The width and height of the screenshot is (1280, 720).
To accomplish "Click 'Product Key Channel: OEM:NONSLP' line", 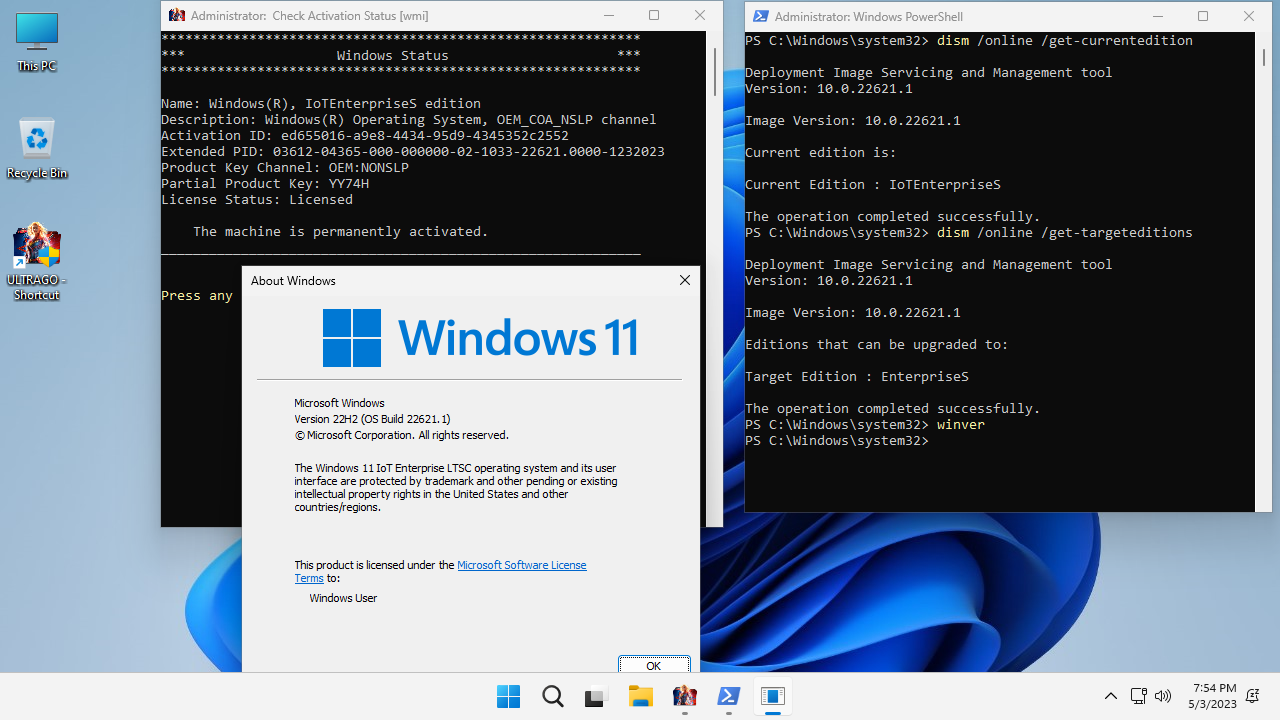I will tap(285, 167).
